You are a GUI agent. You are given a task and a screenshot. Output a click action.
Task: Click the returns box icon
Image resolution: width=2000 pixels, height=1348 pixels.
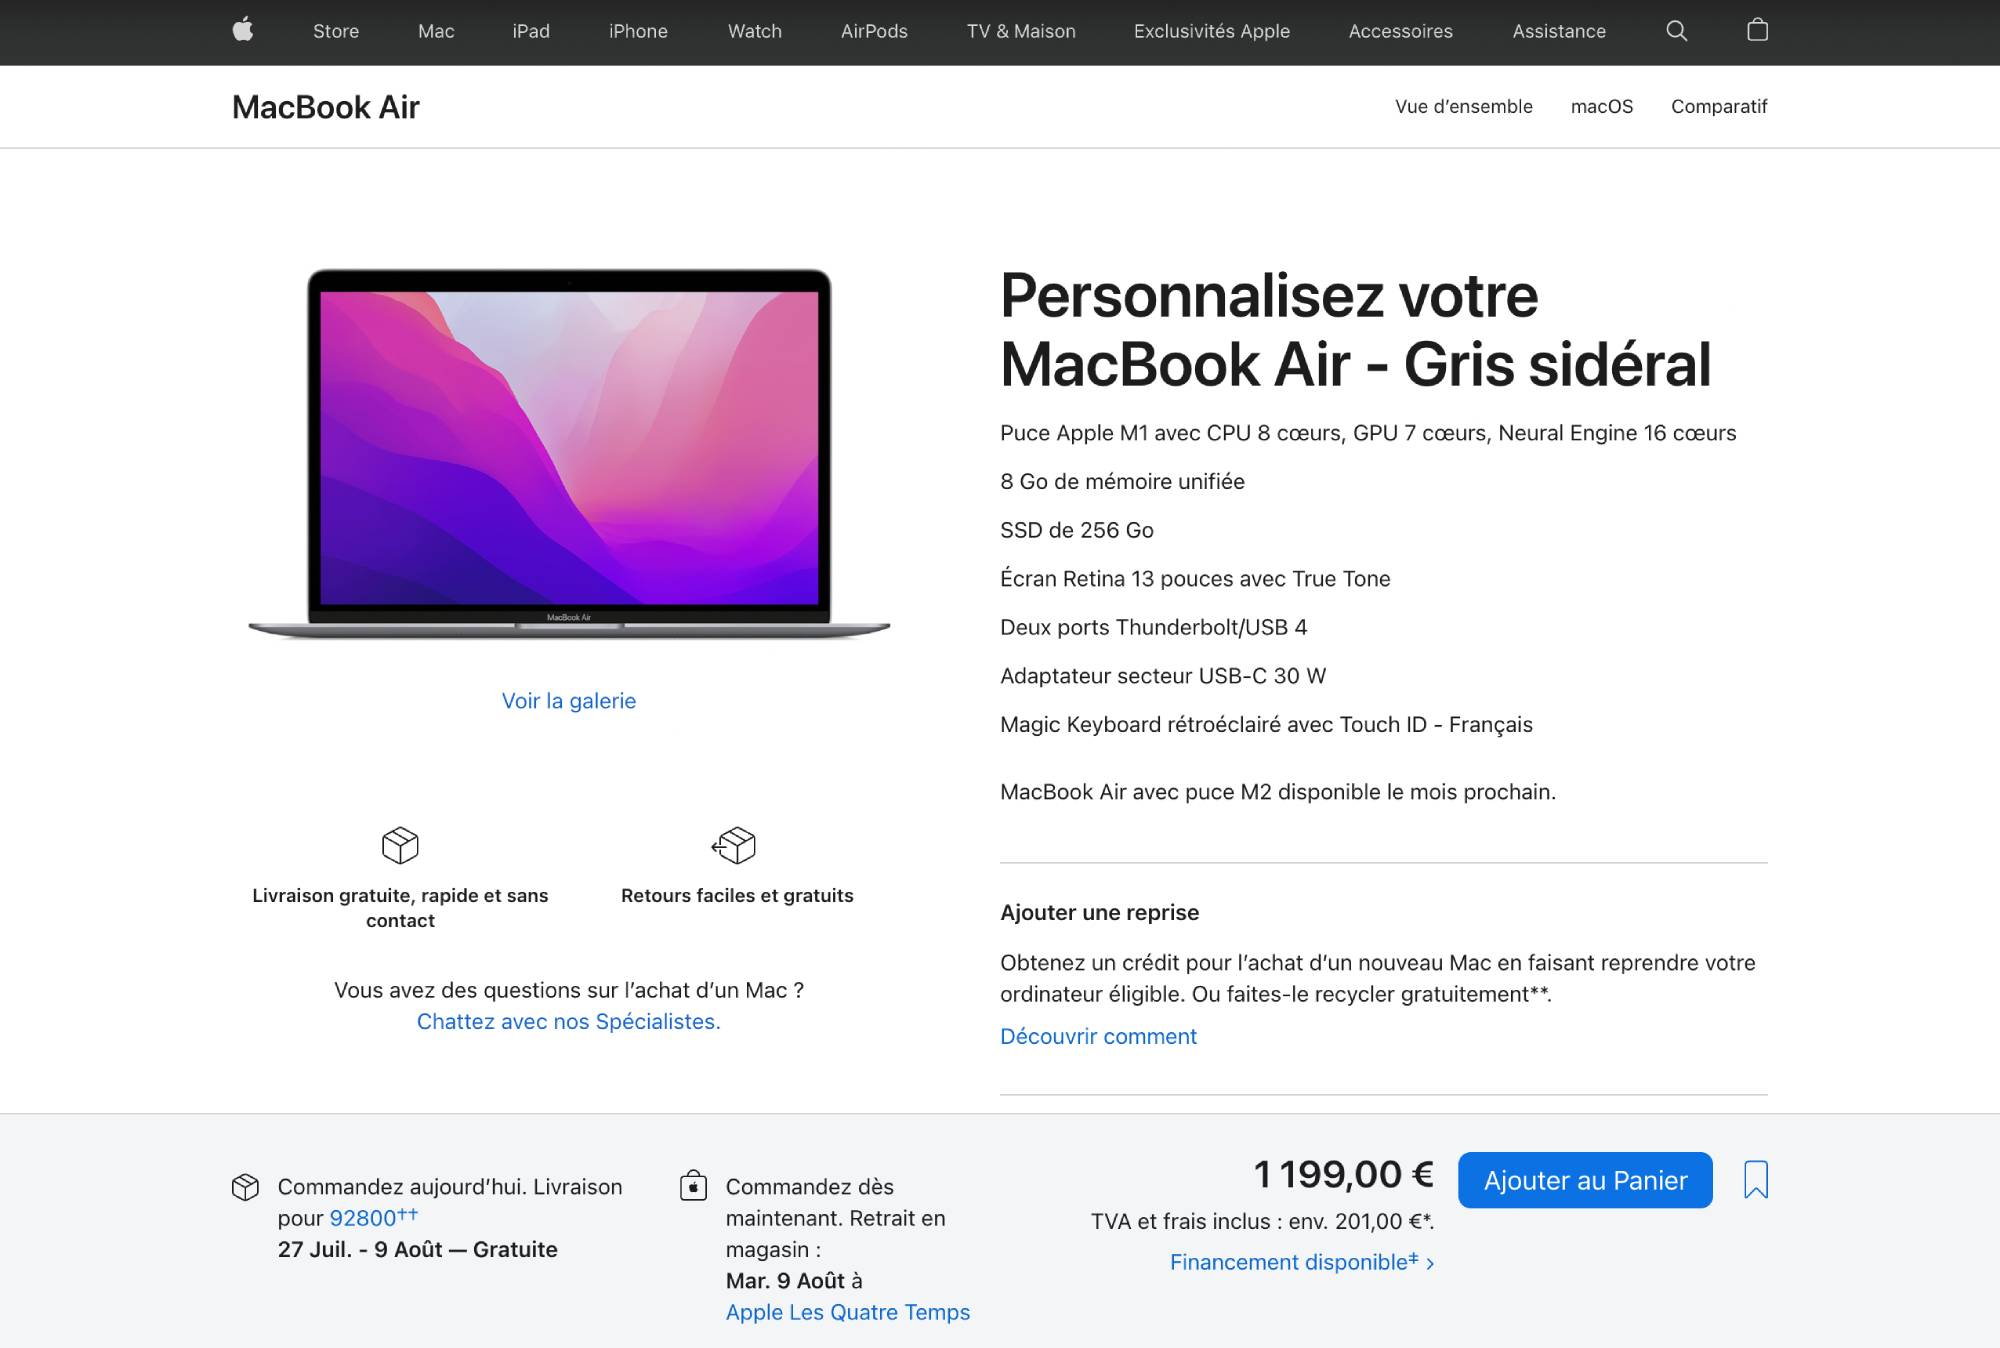point(737,844)
